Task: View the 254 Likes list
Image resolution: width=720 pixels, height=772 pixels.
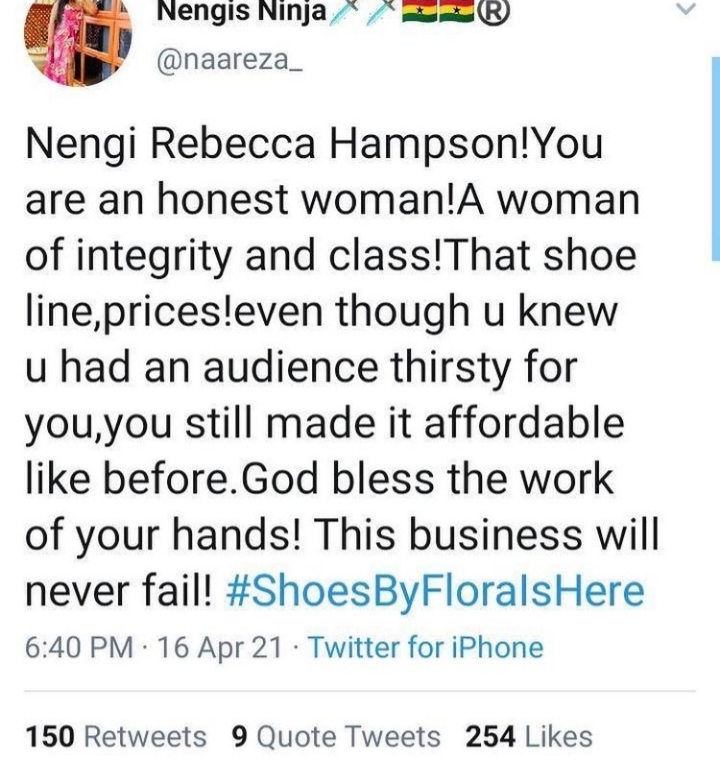Action: click(x=529, y=737)
